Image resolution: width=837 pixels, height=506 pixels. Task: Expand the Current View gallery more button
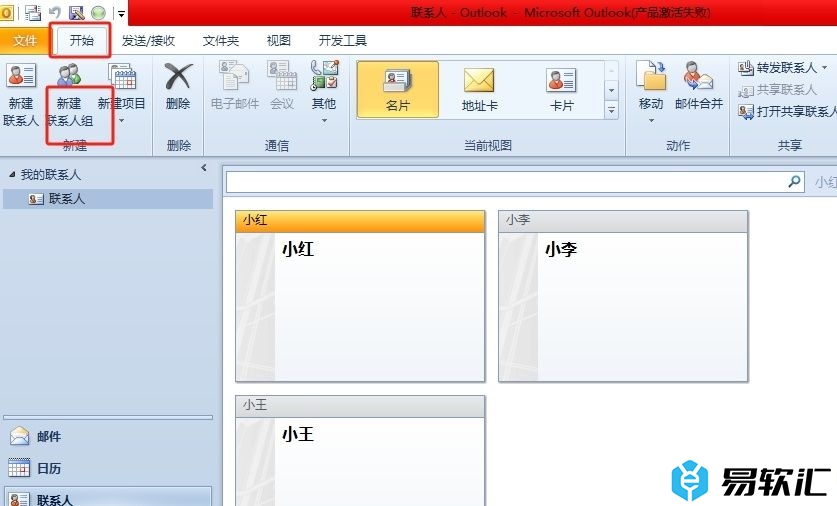tap(612, 110)
